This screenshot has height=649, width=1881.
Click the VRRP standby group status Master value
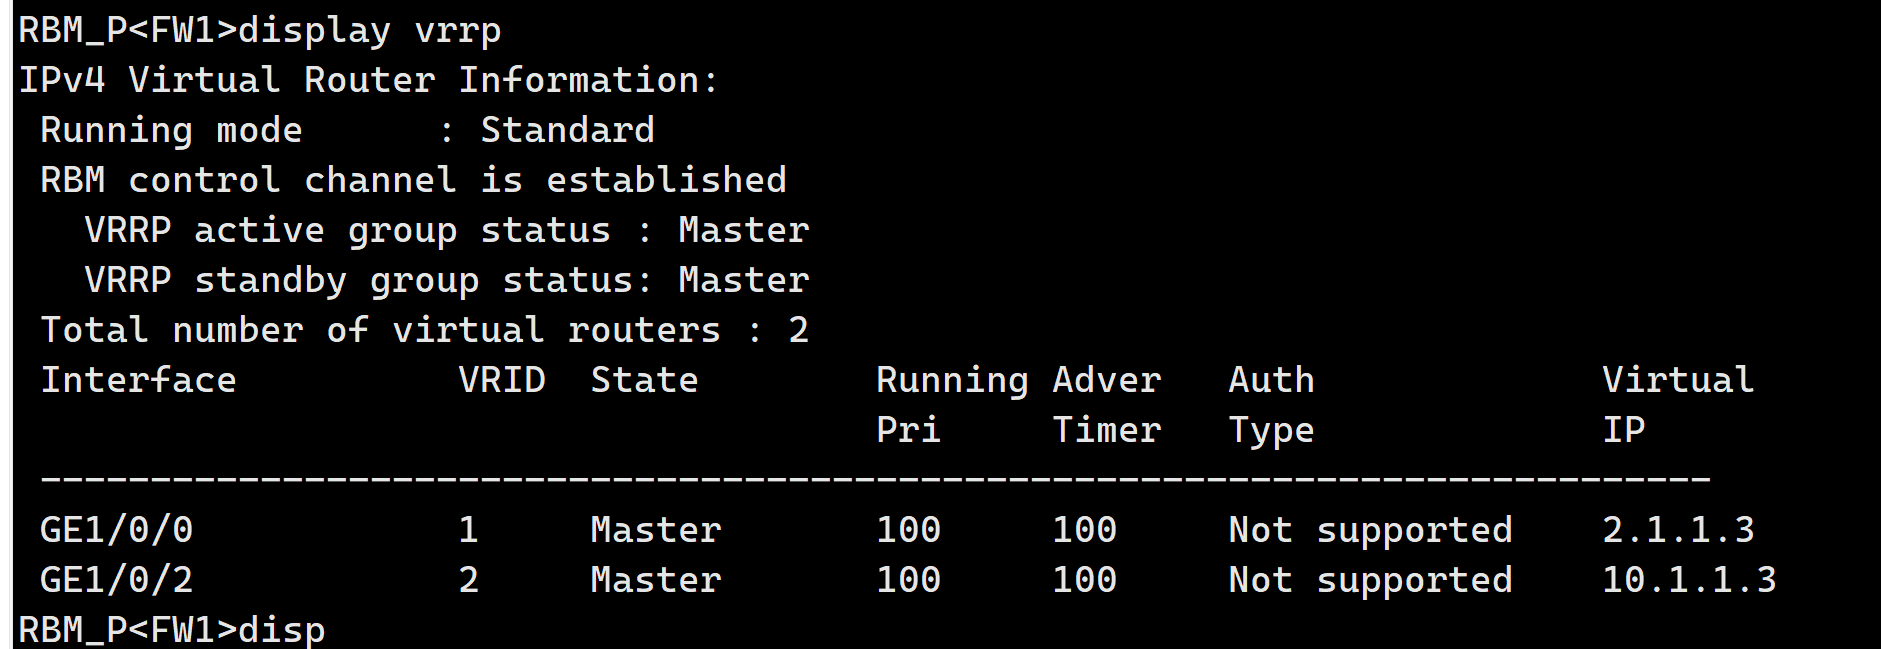coord(743,281)
